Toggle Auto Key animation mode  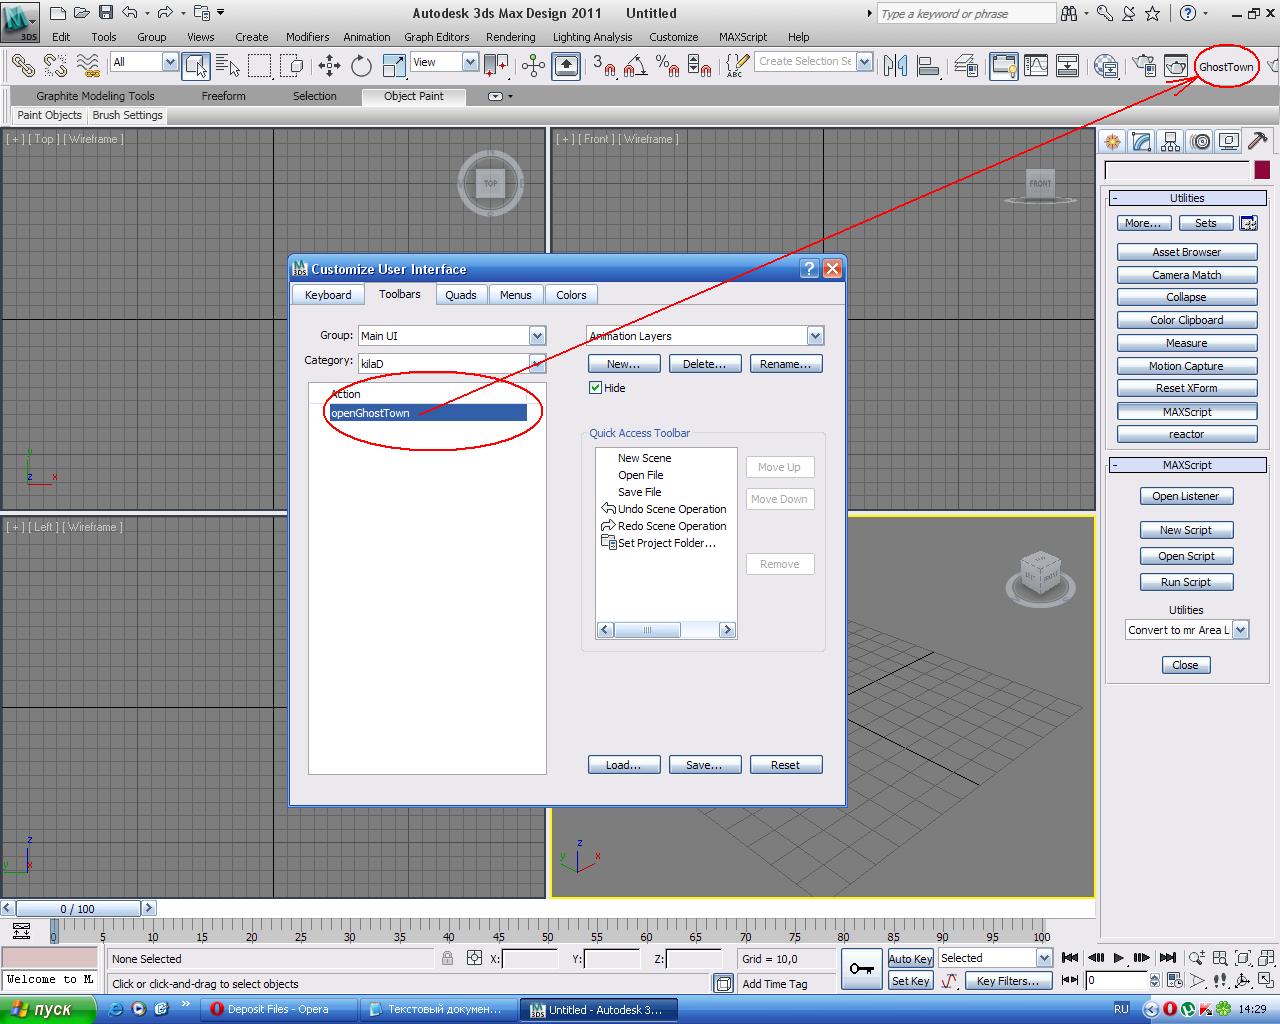point(910,959)
